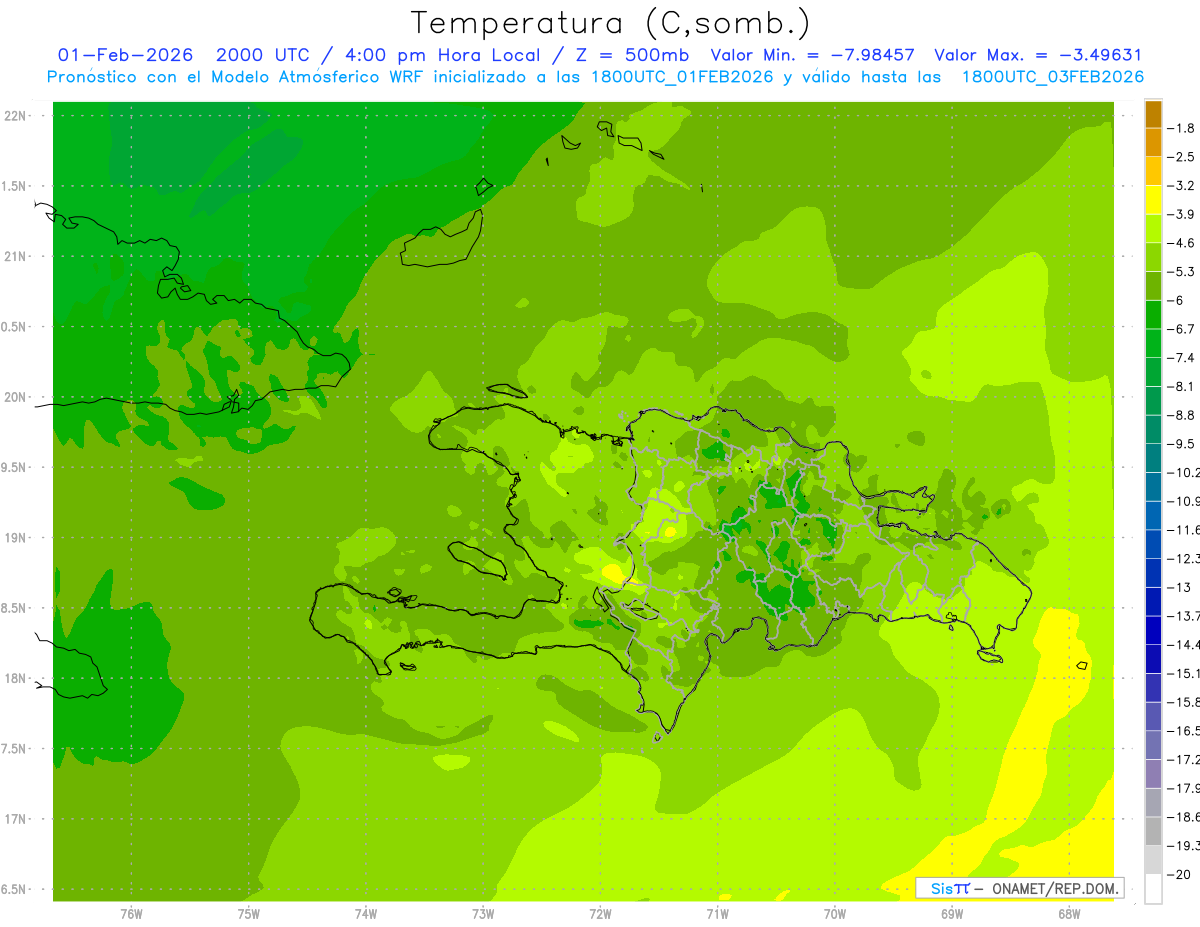Click the "-9.5" colorbar label
Image resolution: width=1200 pixels, height=927 pixels.
click(x=1182, y=444)
